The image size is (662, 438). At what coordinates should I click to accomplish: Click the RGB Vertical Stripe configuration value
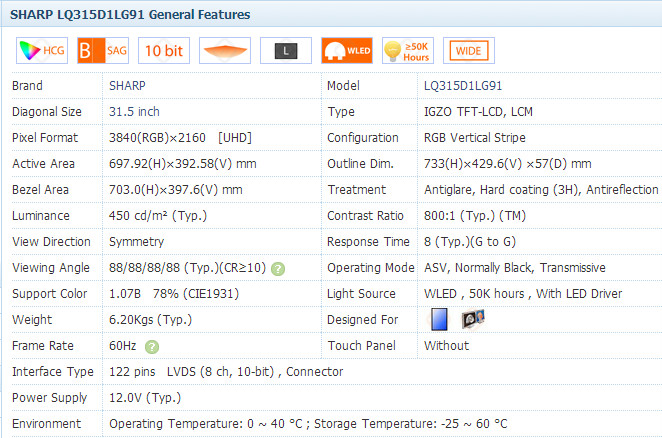tap(475, 138)
